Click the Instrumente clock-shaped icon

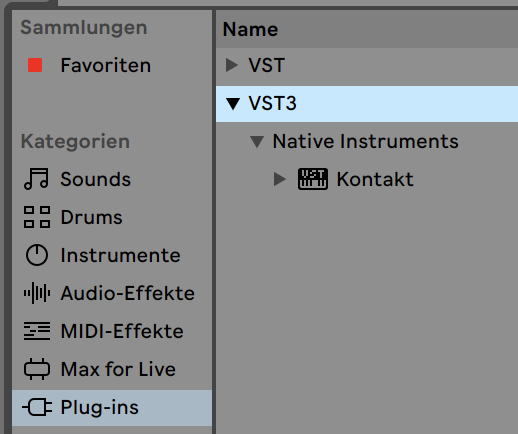[37, 255]
